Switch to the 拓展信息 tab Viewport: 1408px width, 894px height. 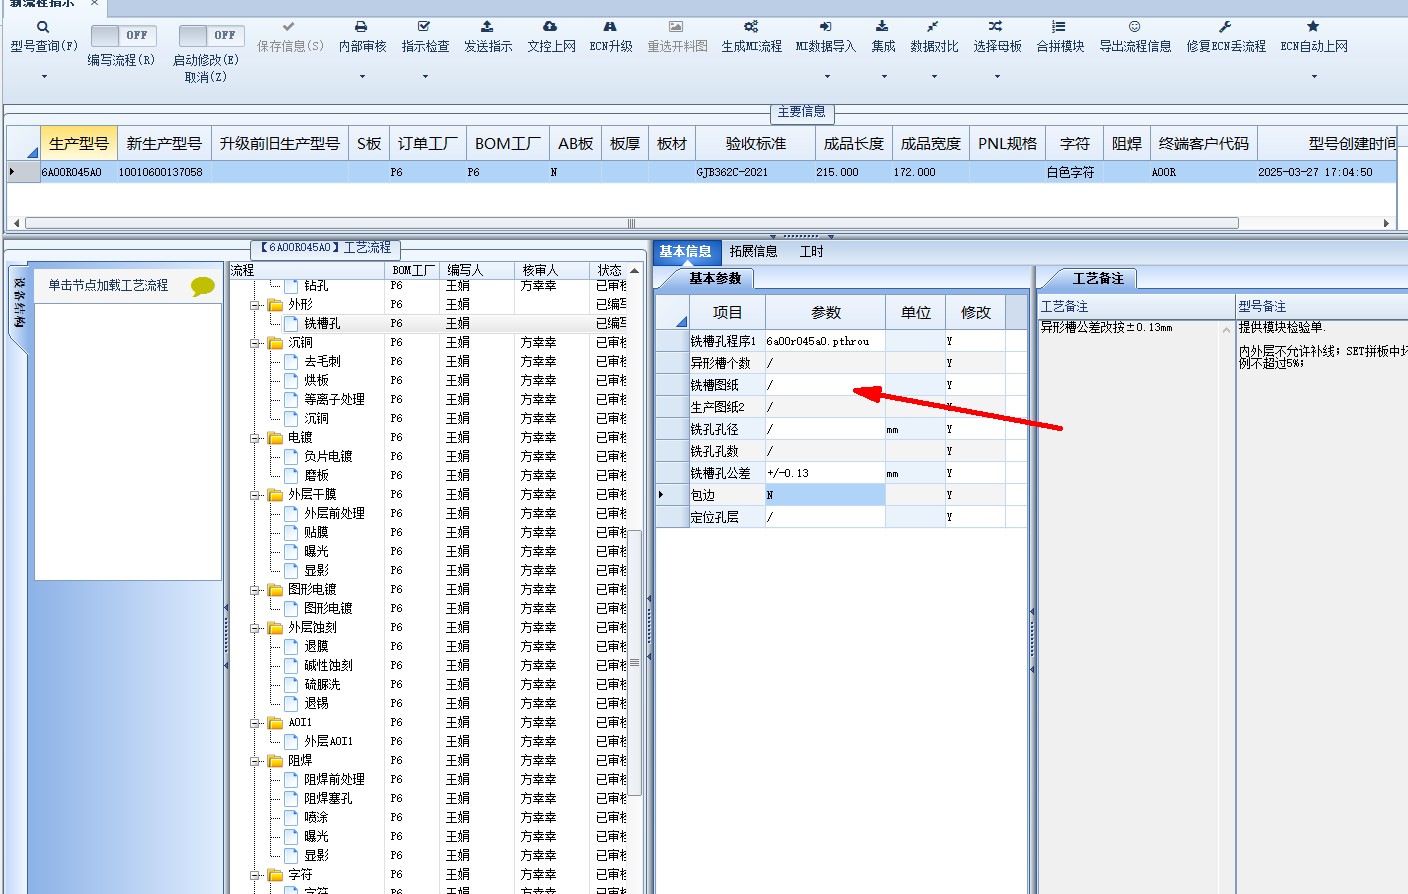(x=753, y=252)
